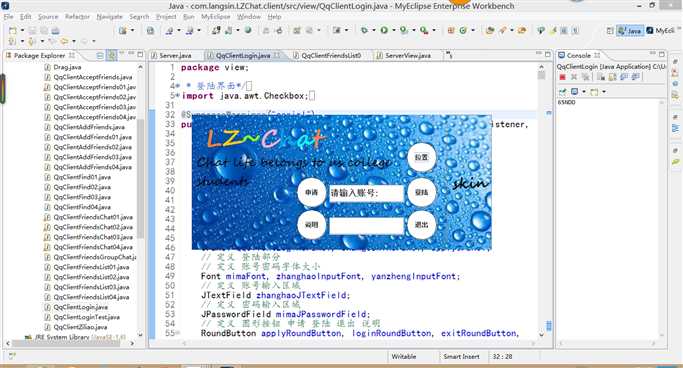Switch to the MyEclipse perspective button

[662, 30]
